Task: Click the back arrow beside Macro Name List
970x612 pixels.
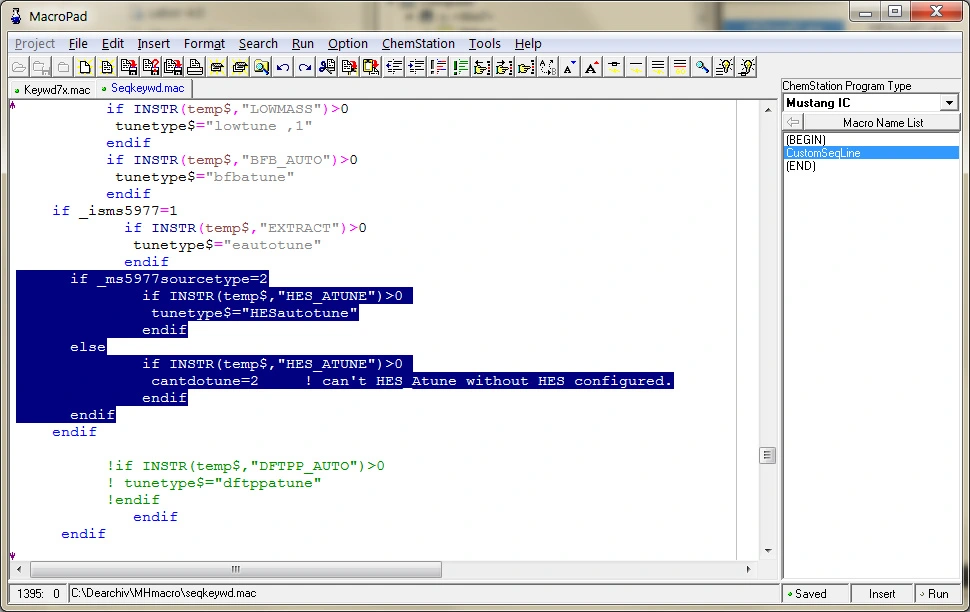Action: pyautogui.click(x=793, y=123)
